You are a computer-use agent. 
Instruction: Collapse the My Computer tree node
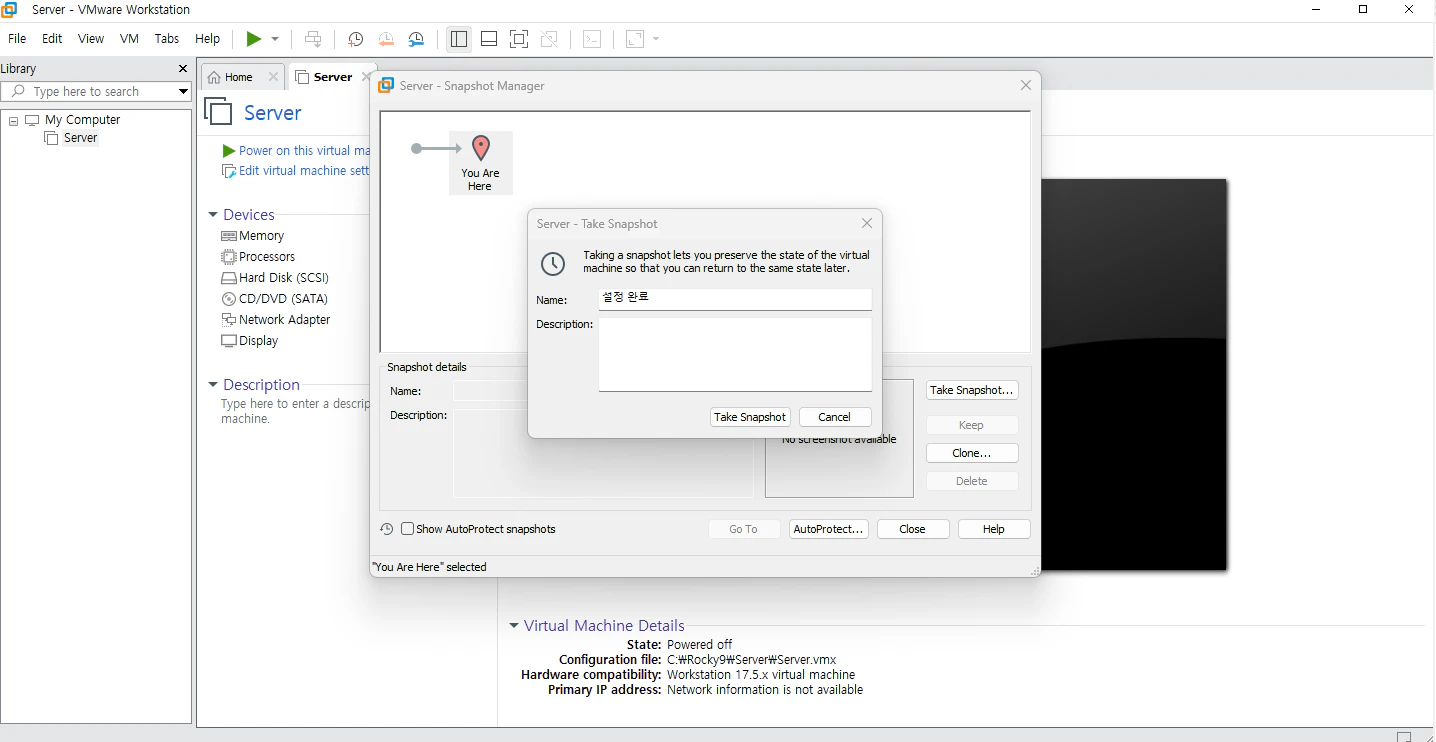[14, 120]
